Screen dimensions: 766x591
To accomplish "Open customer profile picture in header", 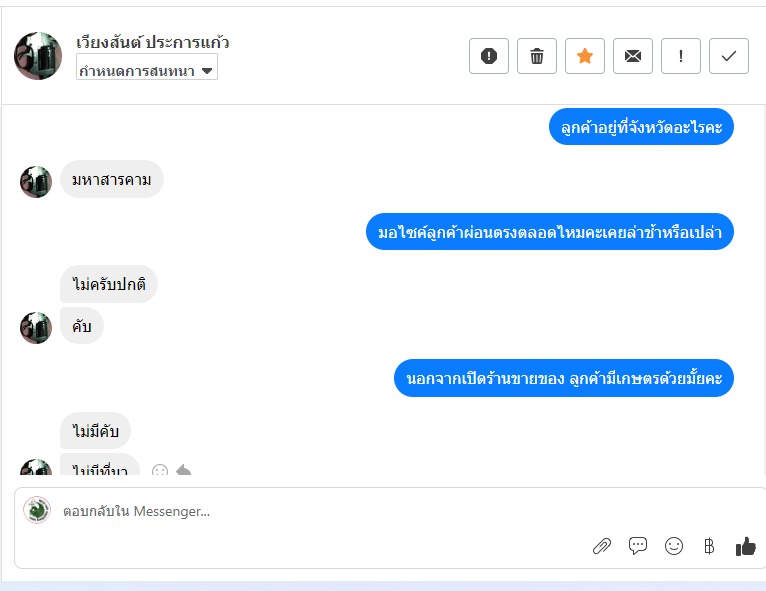I will [38, 56].
